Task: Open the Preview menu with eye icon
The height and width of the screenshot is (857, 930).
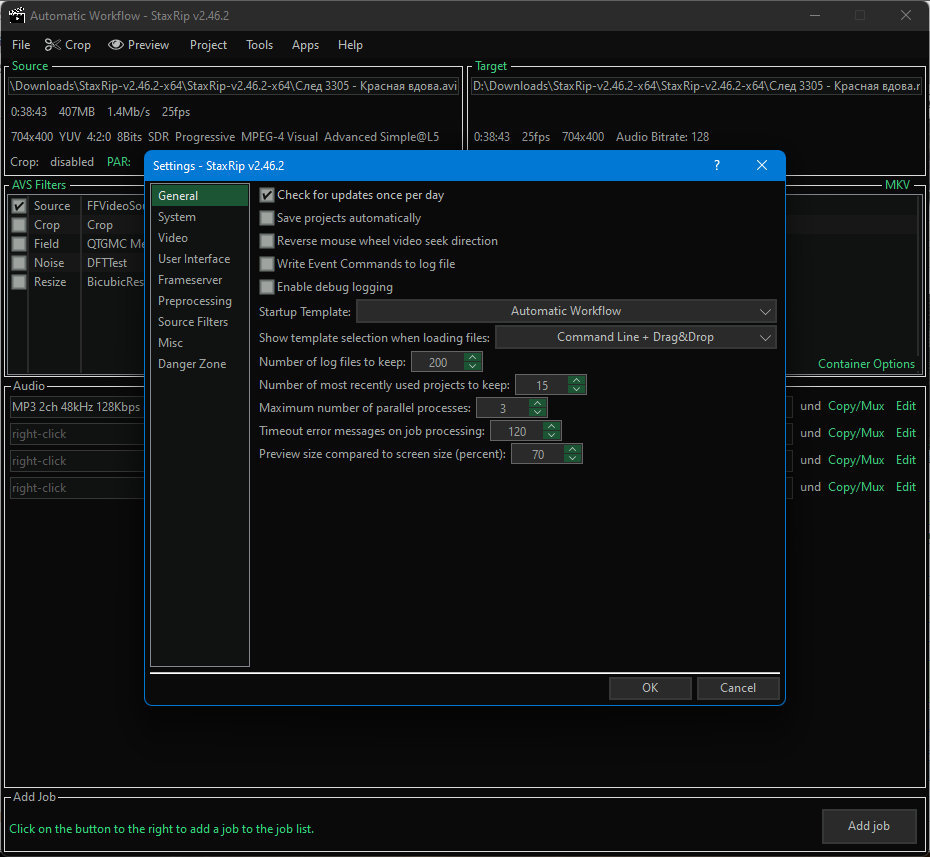Action: tap(139, 45)
